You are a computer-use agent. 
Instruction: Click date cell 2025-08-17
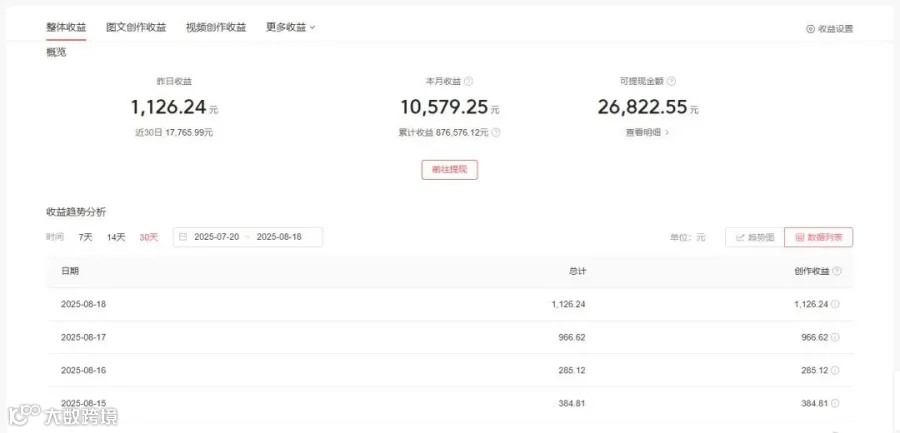pos(83,337)
